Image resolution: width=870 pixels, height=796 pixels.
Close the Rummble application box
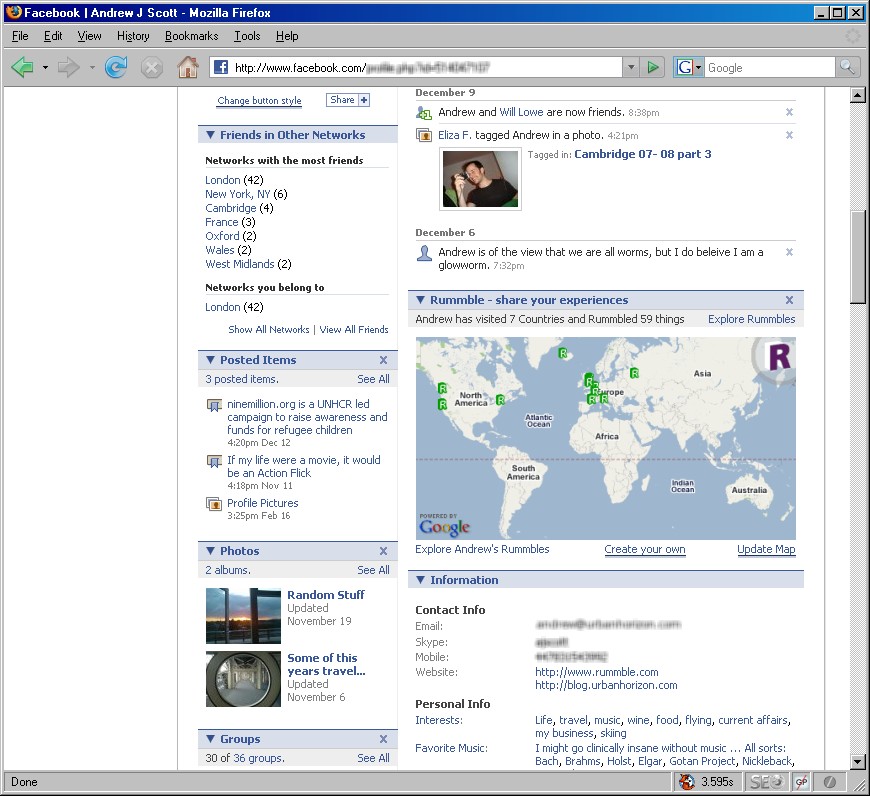(x=789, y=300)
